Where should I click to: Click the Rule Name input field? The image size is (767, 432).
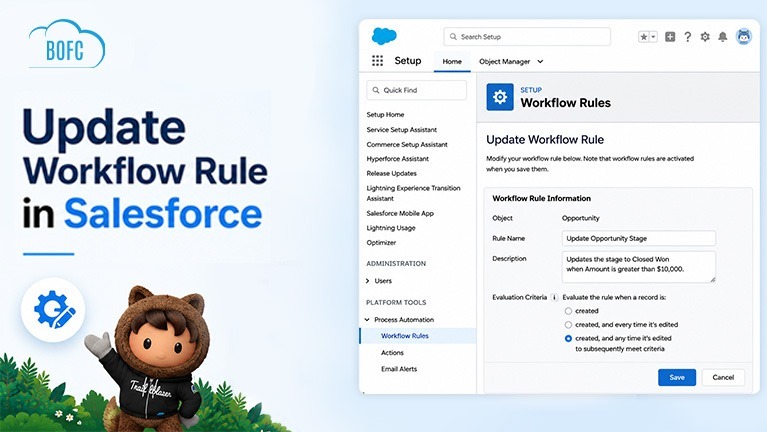point(638,238)
